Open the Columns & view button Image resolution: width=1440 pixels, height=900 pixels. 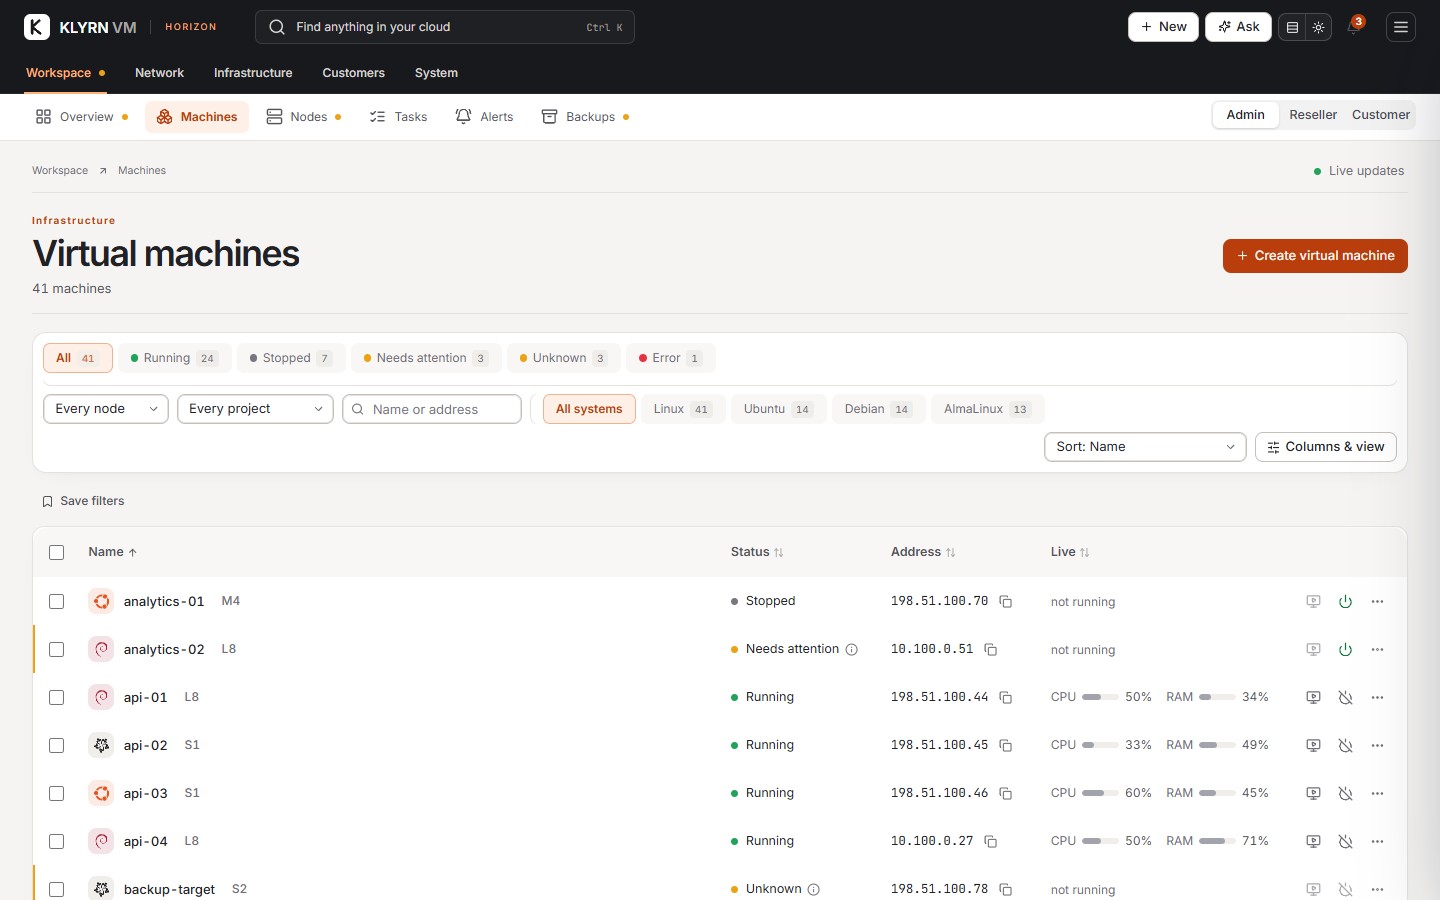pos(1326,447)
